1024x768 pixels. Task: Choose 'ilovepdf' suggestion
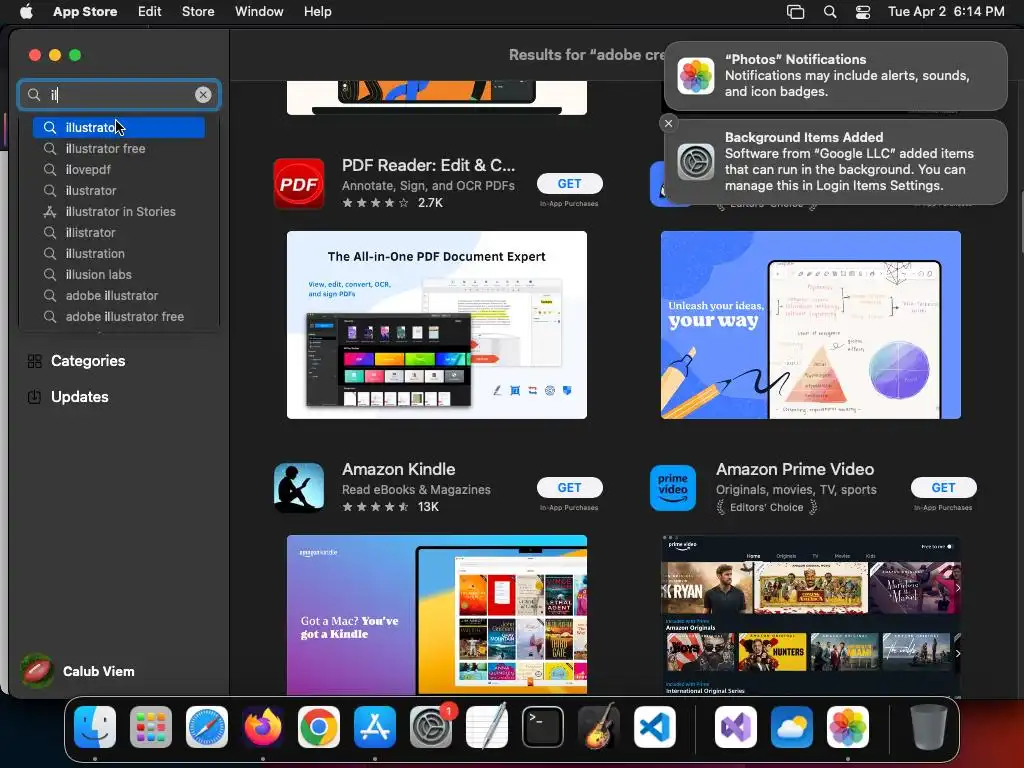pyautogui.click(x=119, y=169)
